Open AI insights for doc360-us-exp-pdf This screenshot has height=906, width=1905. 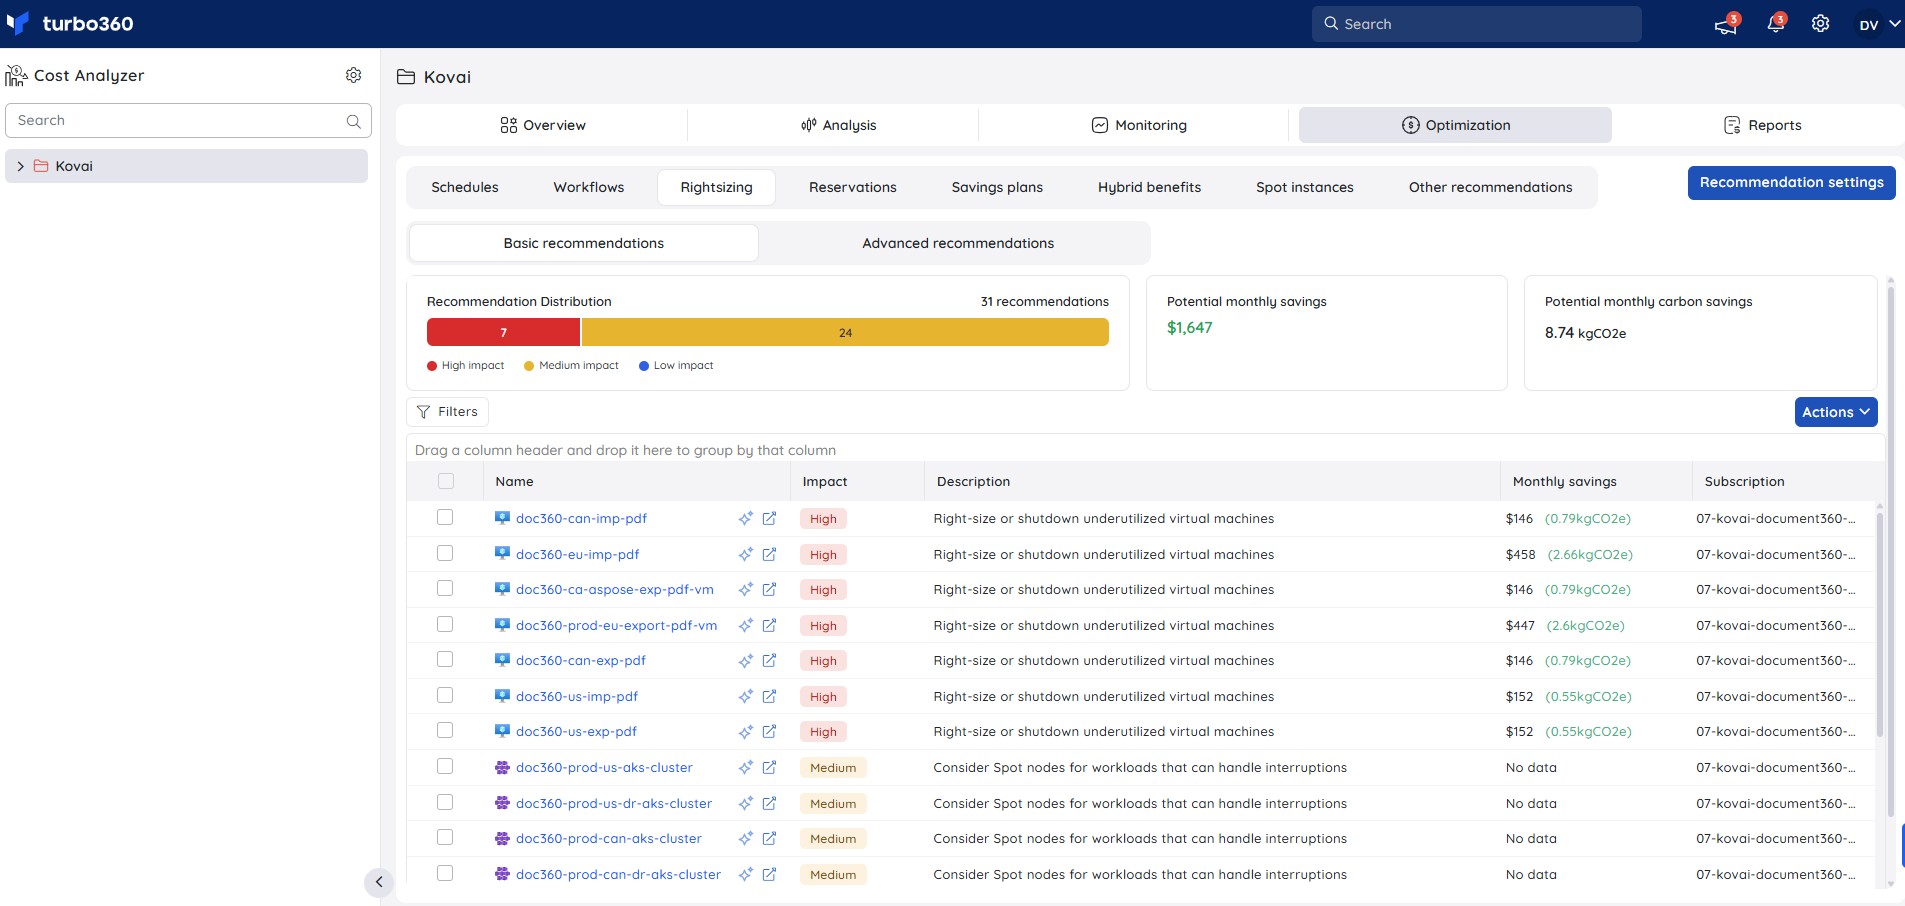click(745, 731)
